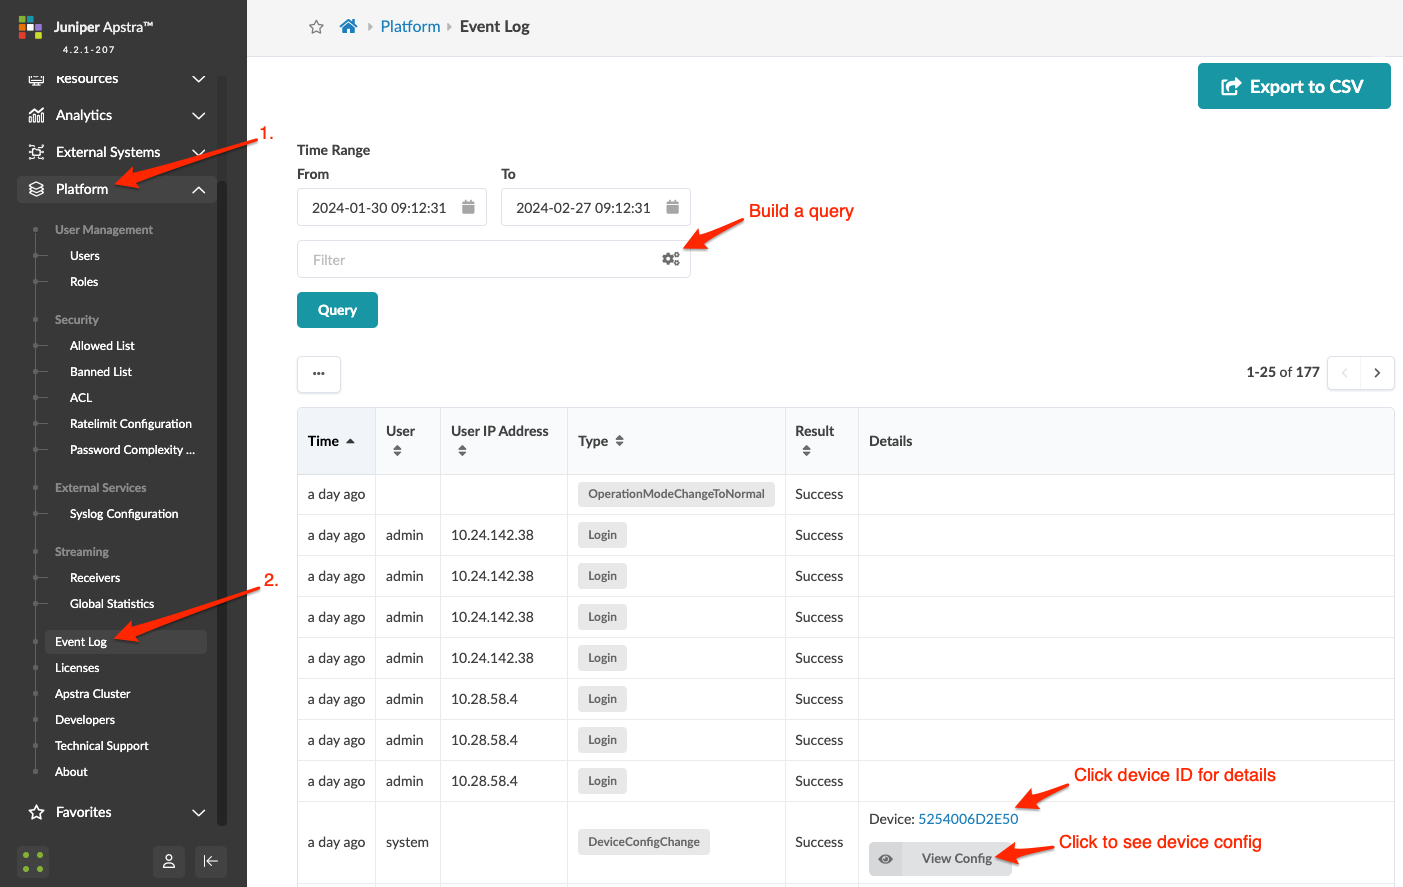Collapse the sidebar with arrow icon
1403x887 pixels.
[210, 861]
